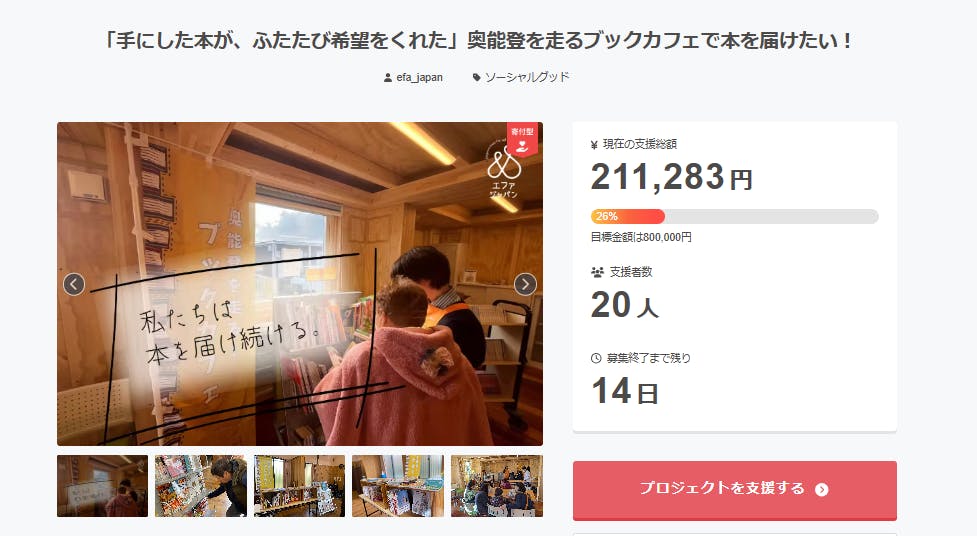Click the 26% funding progress bar

[x=735, y=216]
